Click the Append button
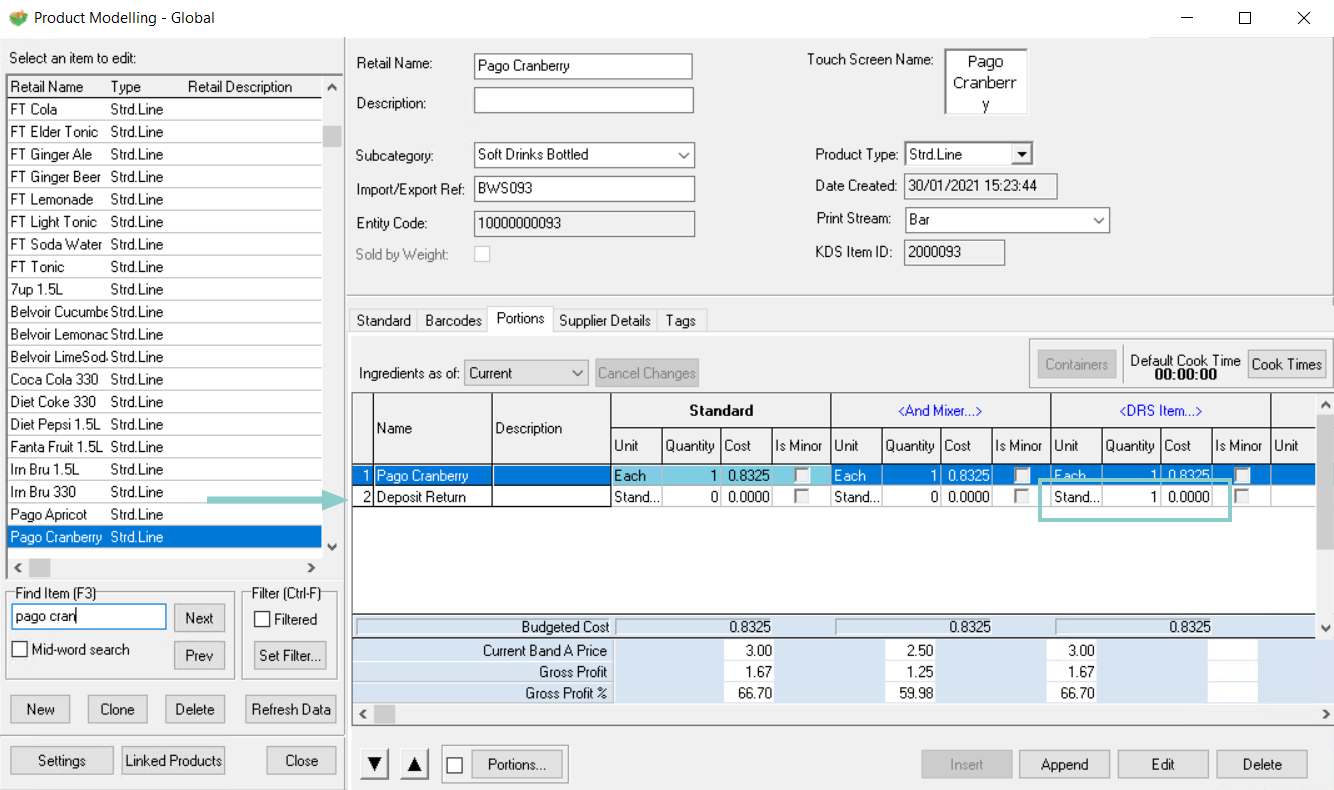The image size is (1334, 790). 1064,765
